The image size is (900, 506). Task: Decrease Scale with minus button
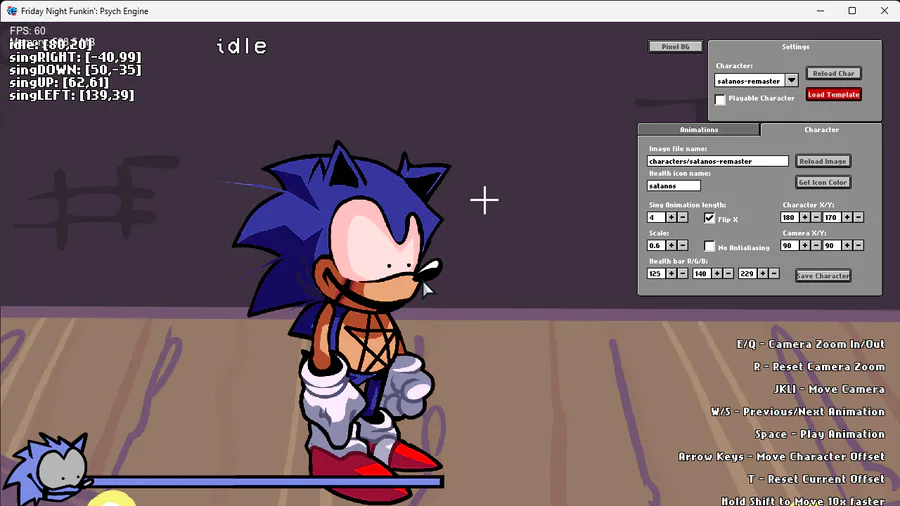tap(682, 245)
